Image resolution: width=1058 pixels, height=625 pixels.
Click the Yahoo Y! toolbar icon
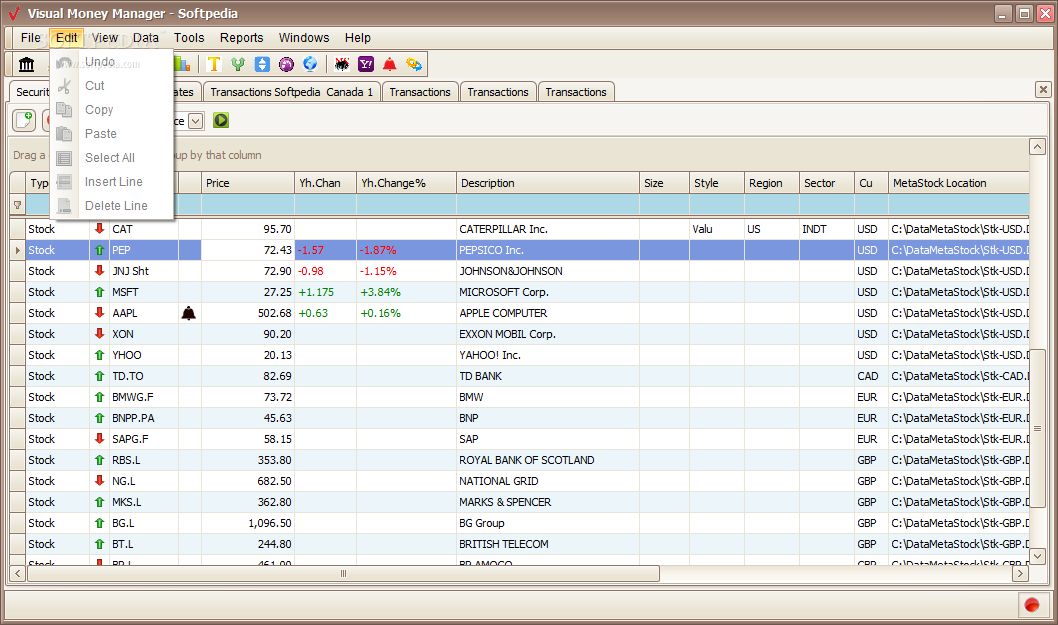point(366,64)
